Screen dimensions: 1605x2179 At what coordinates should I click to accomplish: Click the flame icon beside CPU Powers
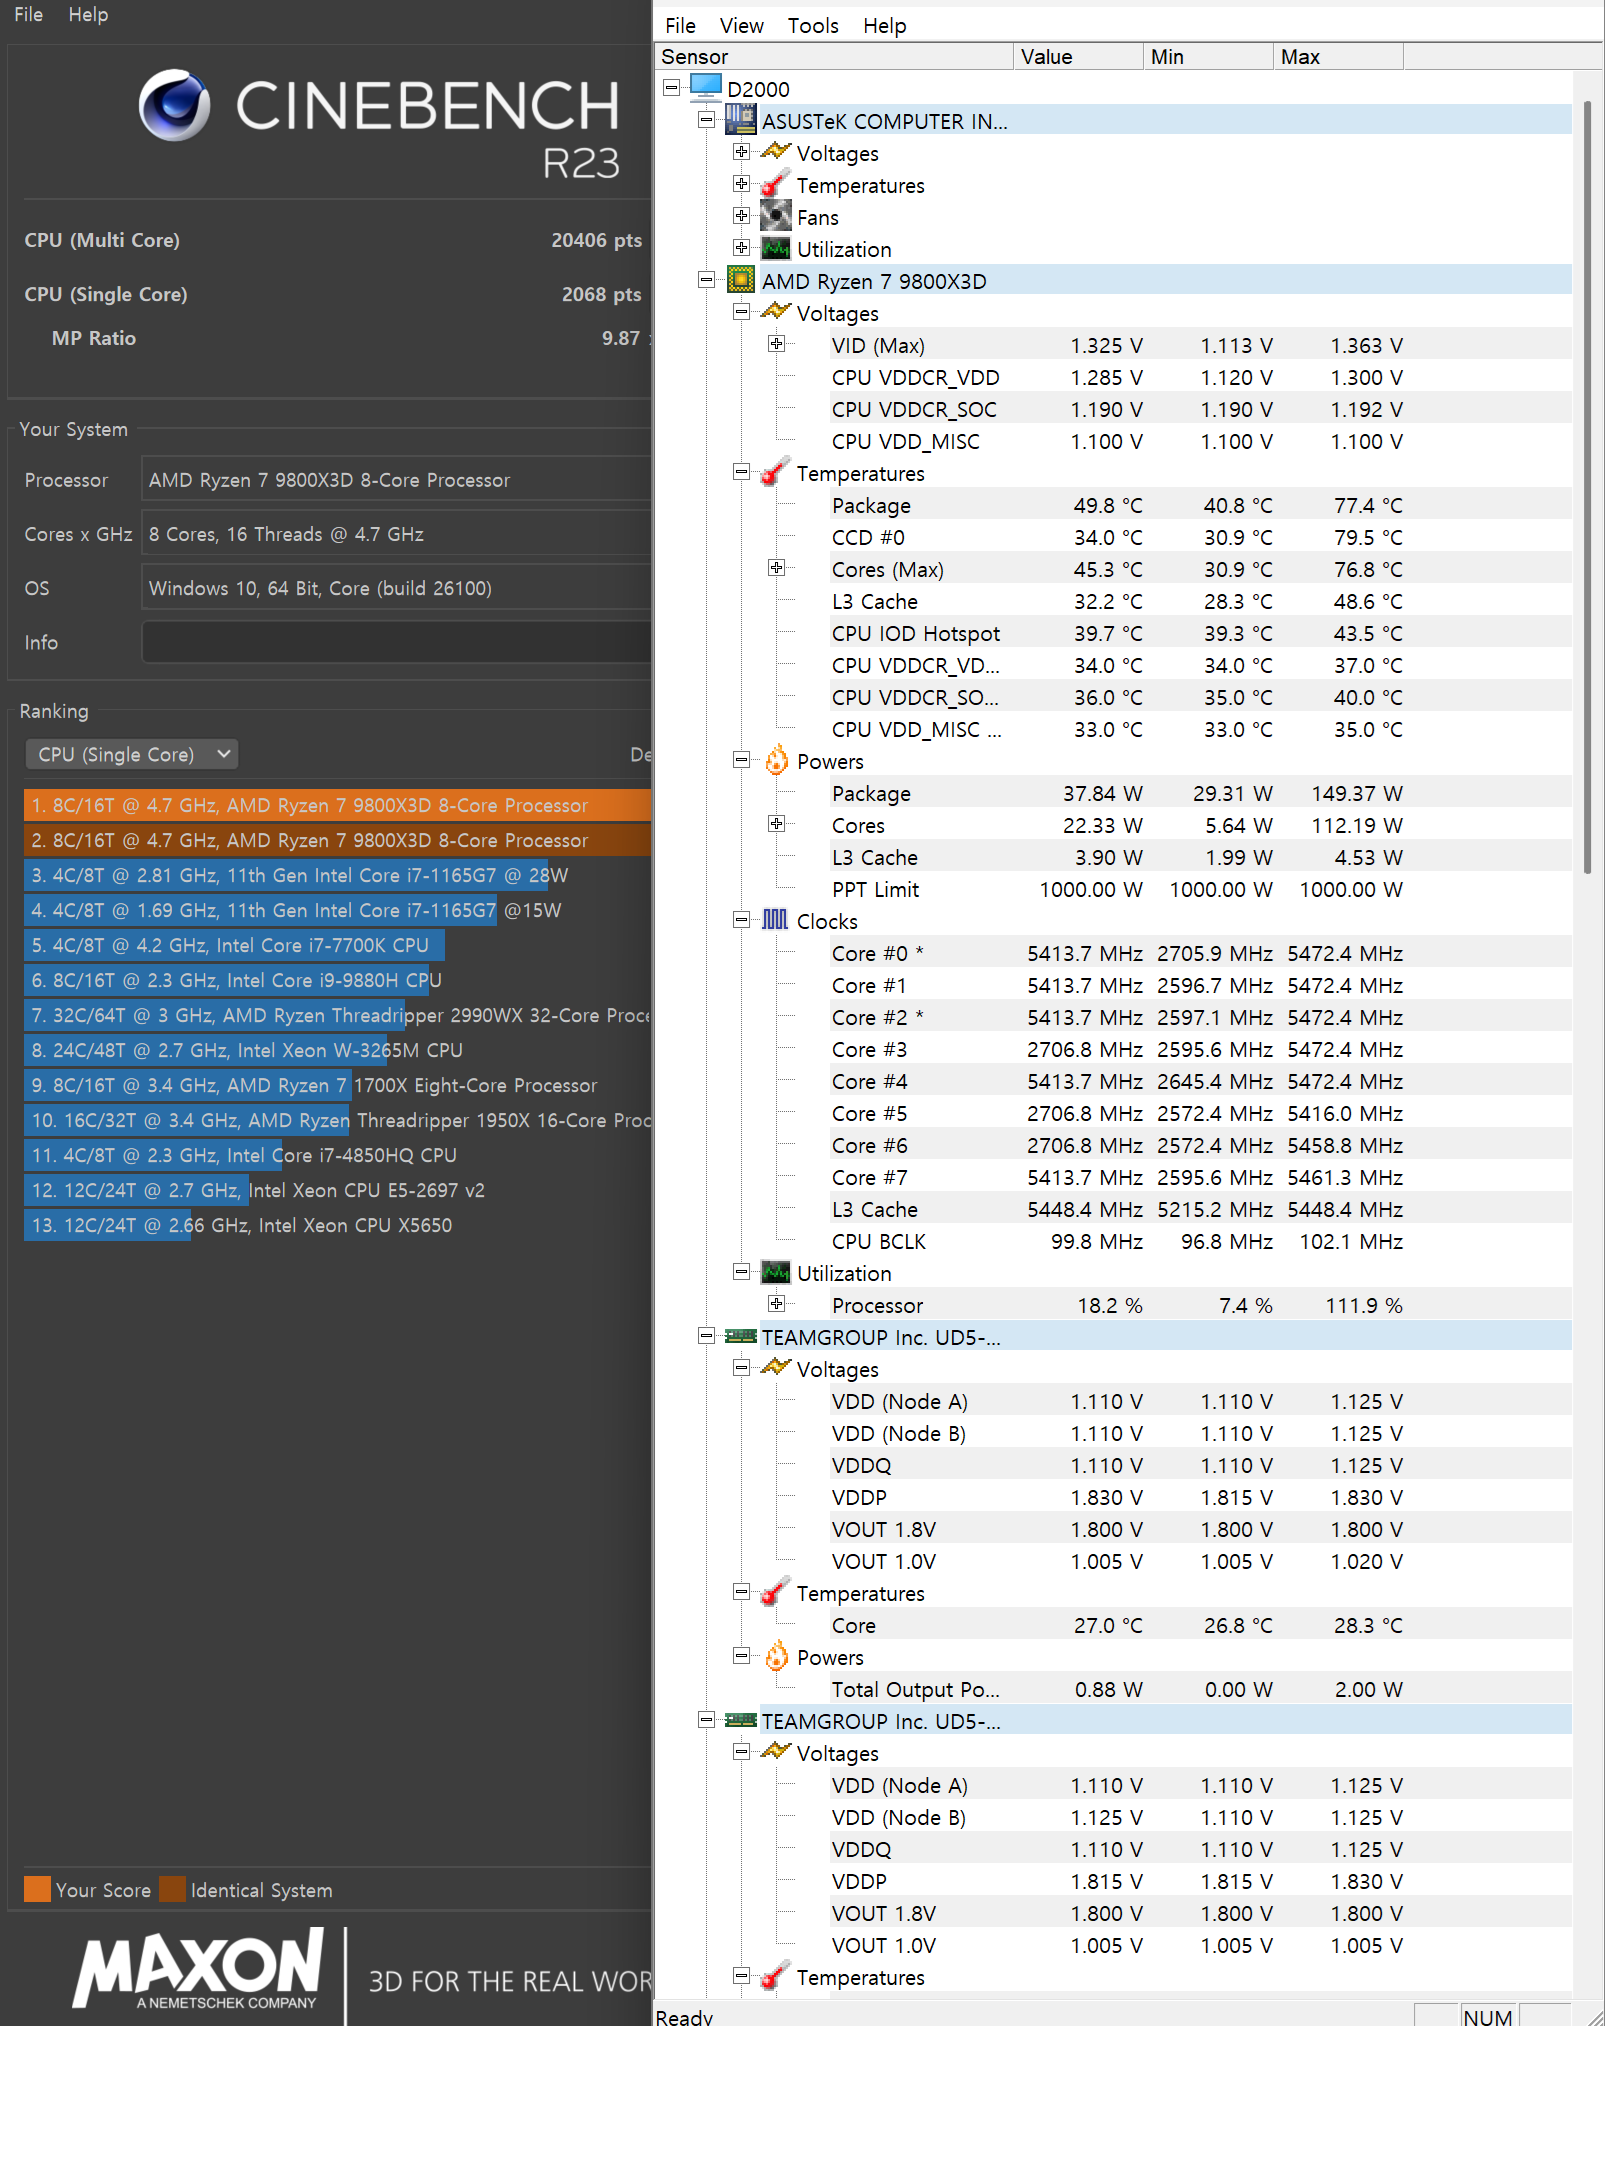pos(776,760)
